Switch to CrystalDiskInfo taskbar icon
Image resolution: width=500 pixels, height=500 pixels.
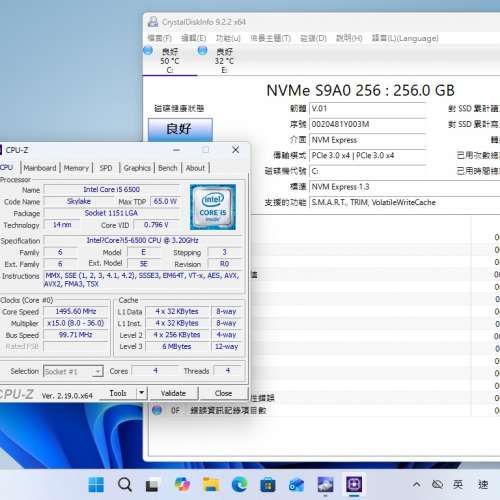coord(325,484)
